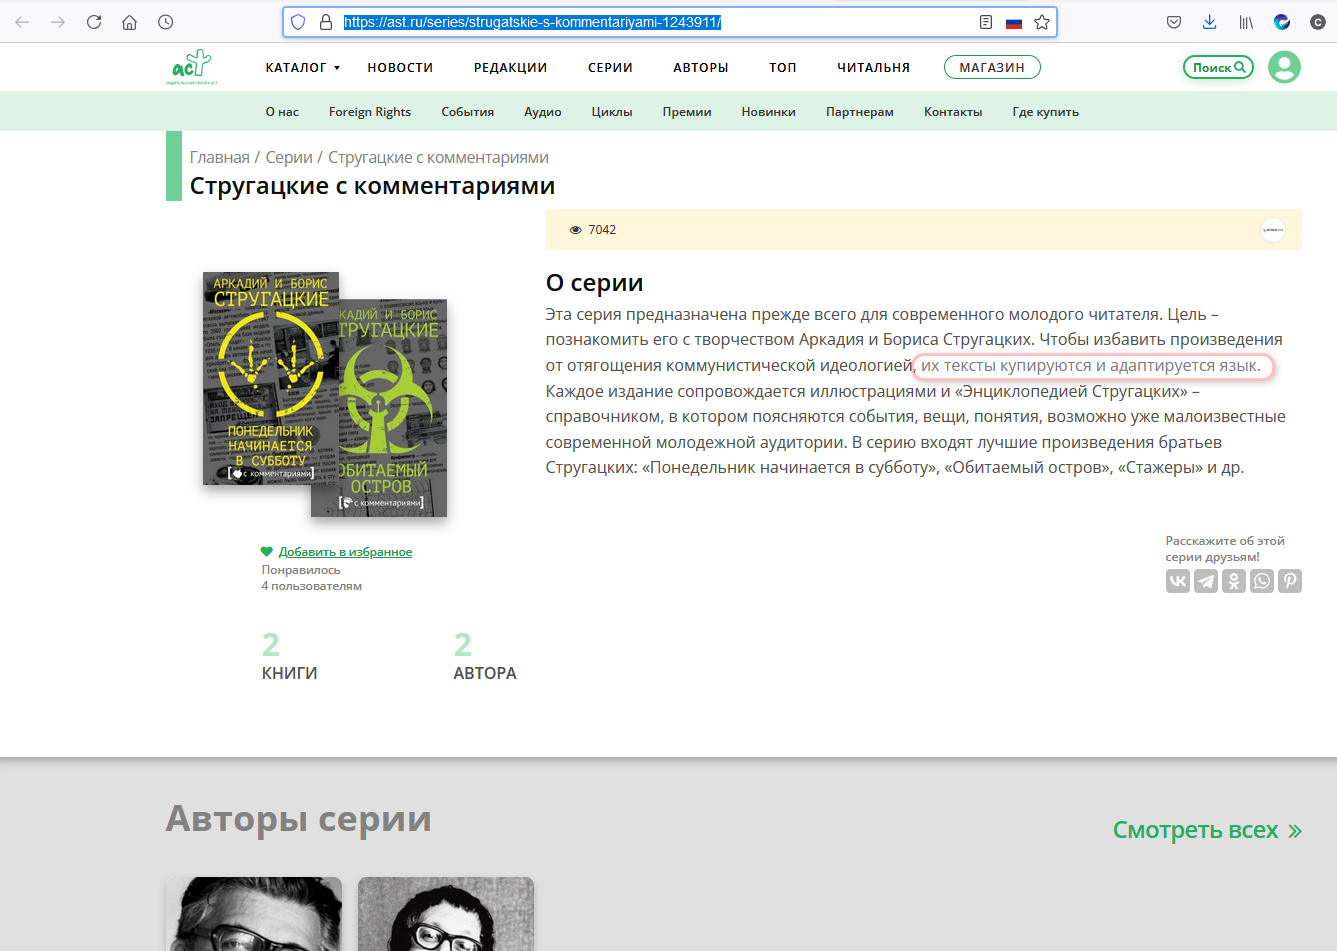Click the tracking protection shield icon
1337x951 pixels.
coord(298,22)
